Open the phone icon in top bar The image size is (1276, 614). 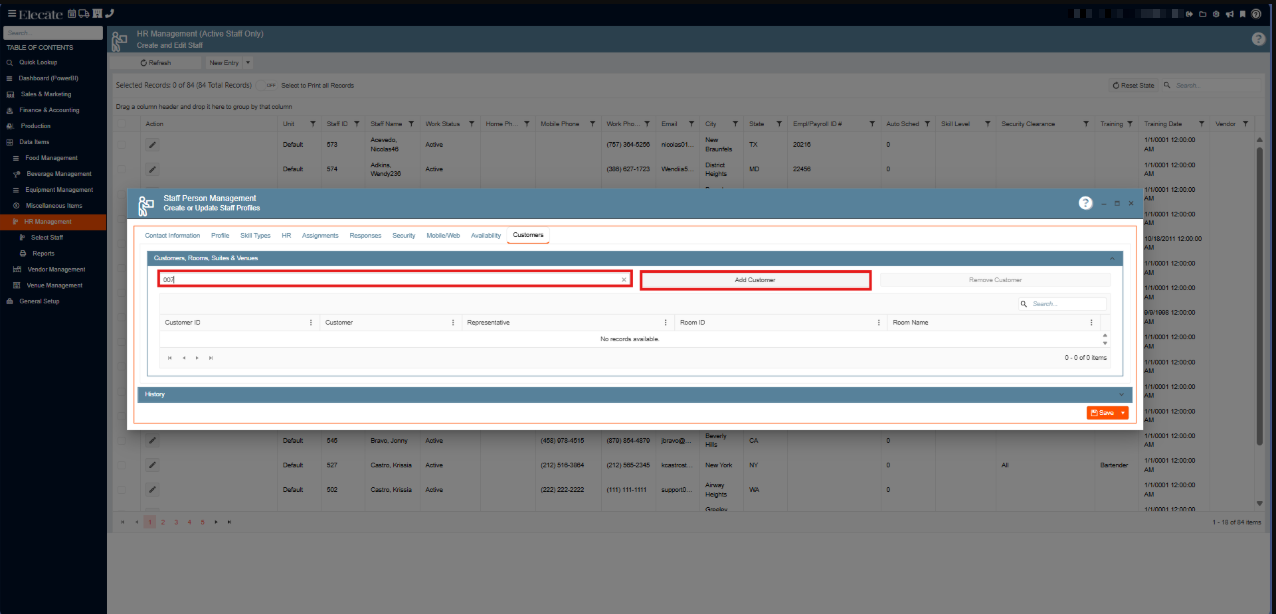[x=109, y=13]
